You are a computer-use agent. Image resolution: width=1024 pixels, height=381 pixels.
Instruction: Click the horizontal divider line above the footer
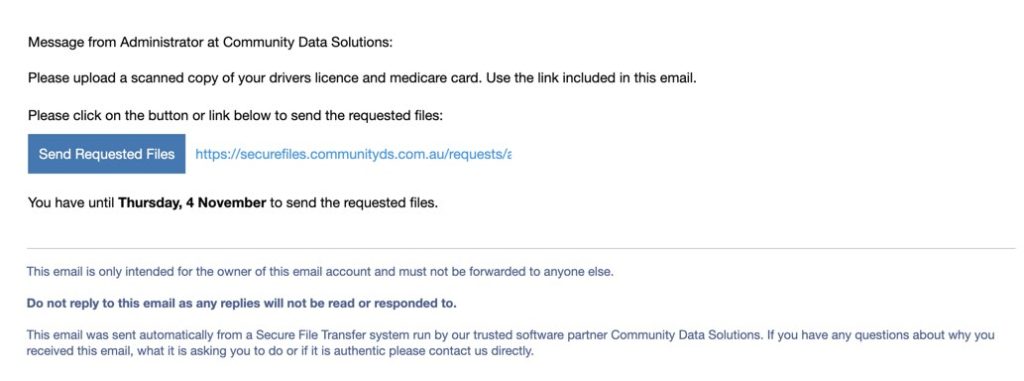pos(521,248)
